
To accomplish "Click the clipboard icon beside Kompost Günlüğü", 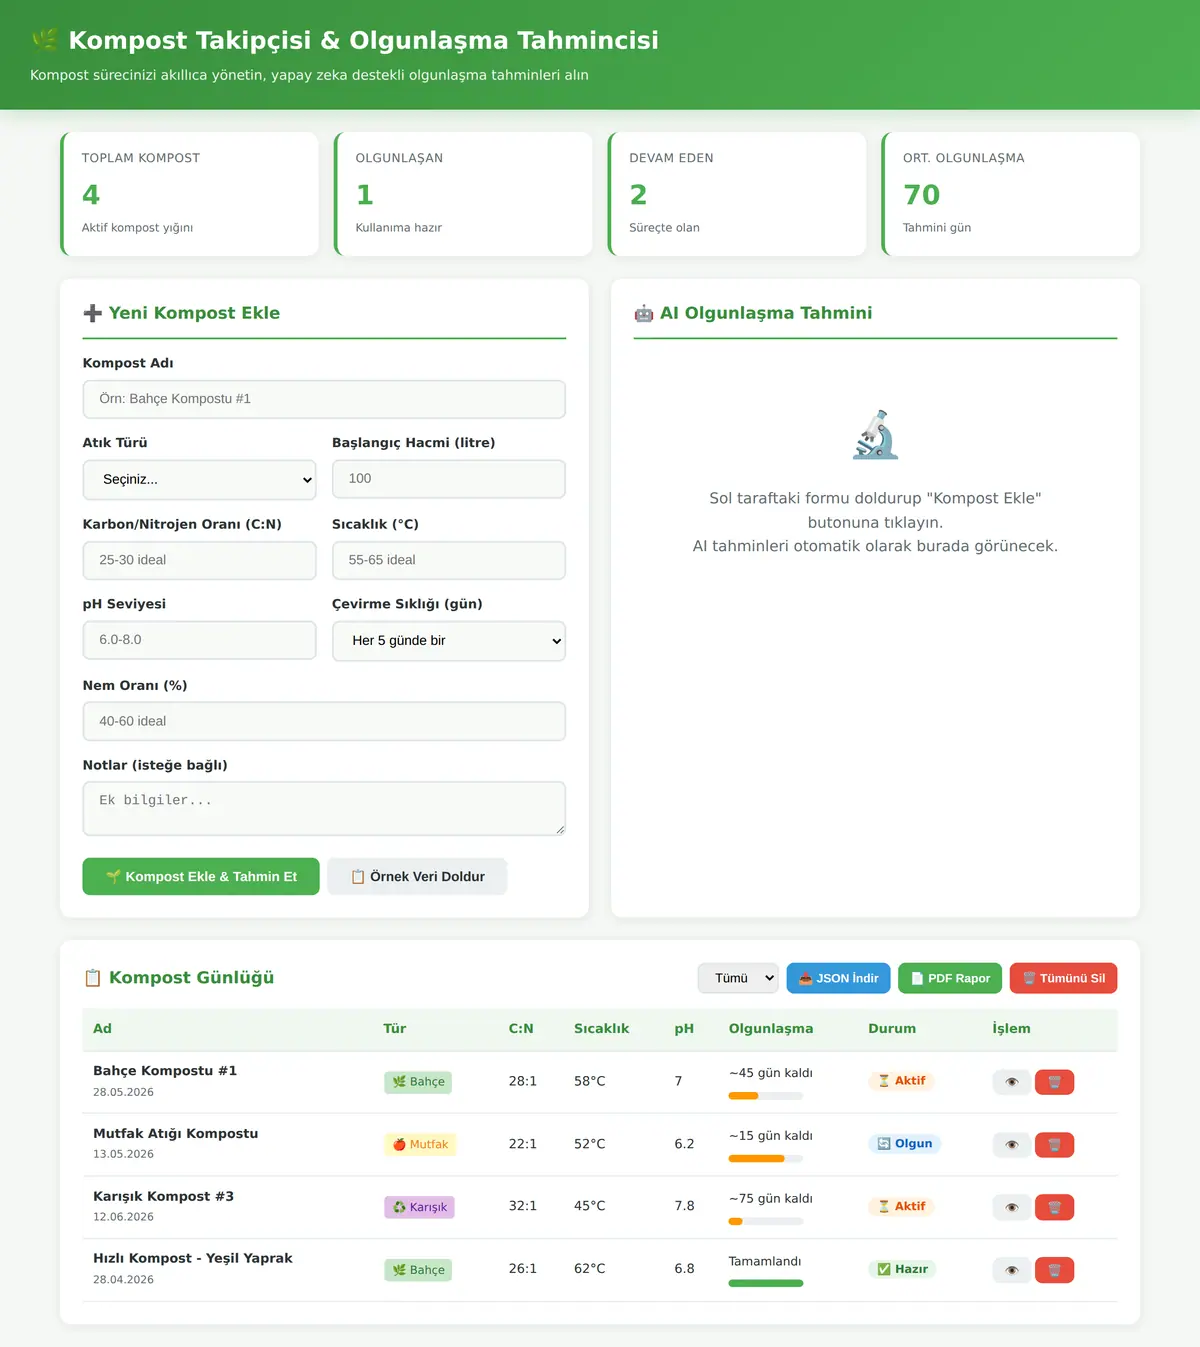I will (93, 978).
